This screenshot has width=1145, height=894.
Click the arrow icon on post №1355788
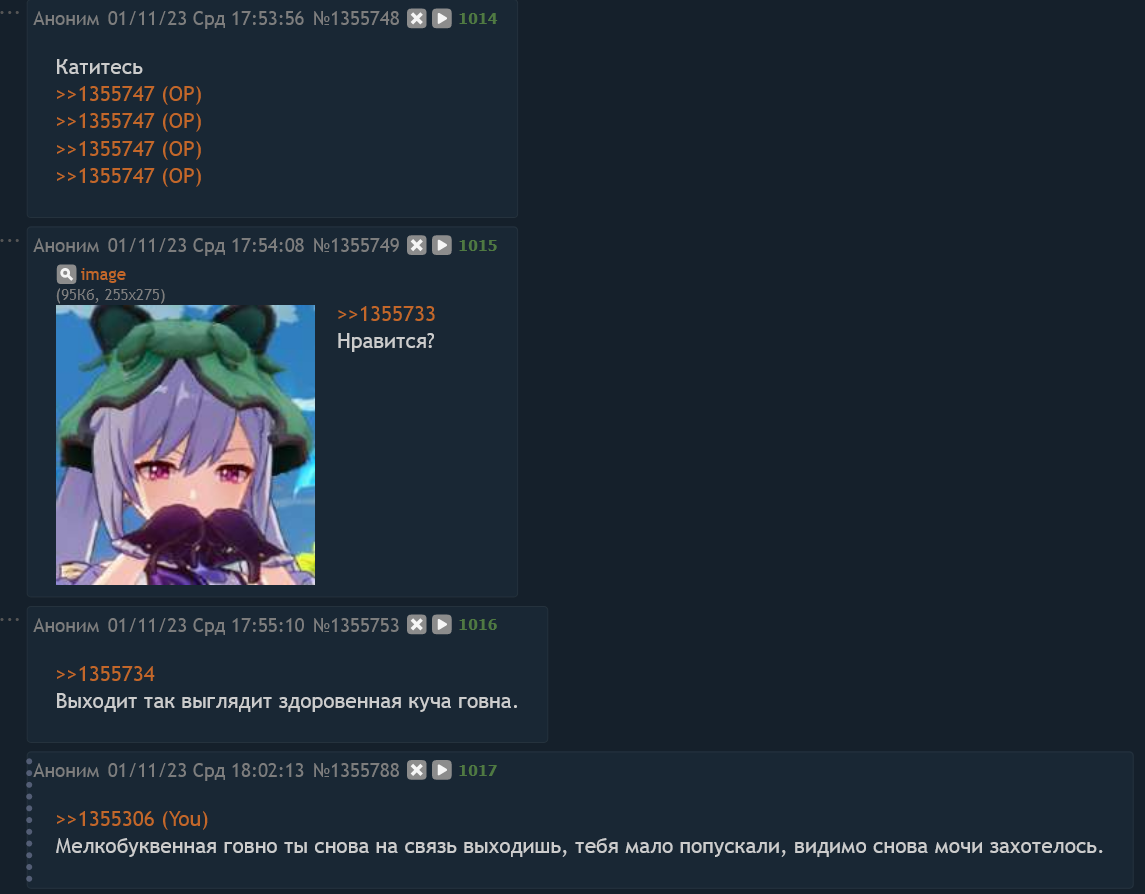coord(442,770)
